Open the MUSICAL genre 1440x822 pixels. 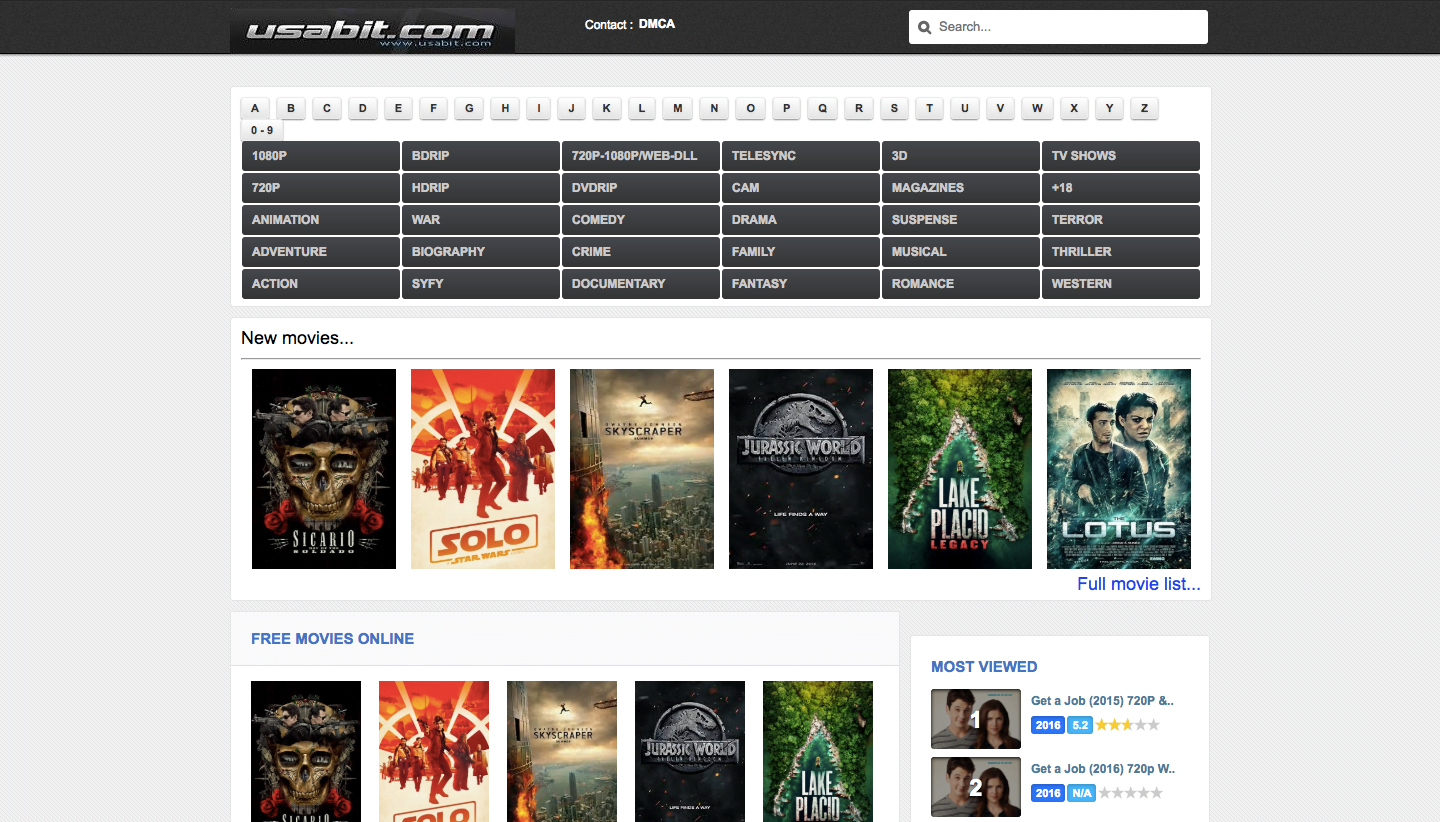click(961, 252)
